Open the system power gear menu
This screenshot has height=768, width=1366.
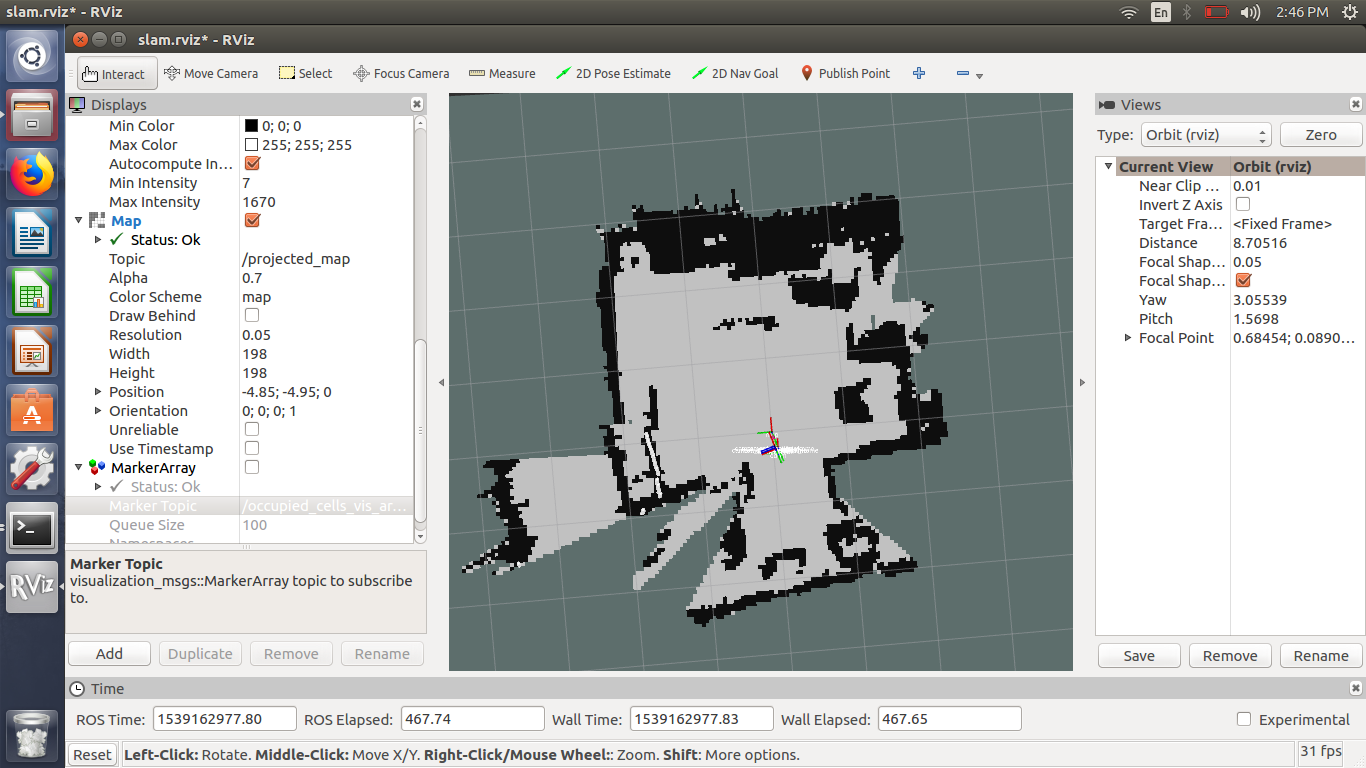(x=1349, y=12)
